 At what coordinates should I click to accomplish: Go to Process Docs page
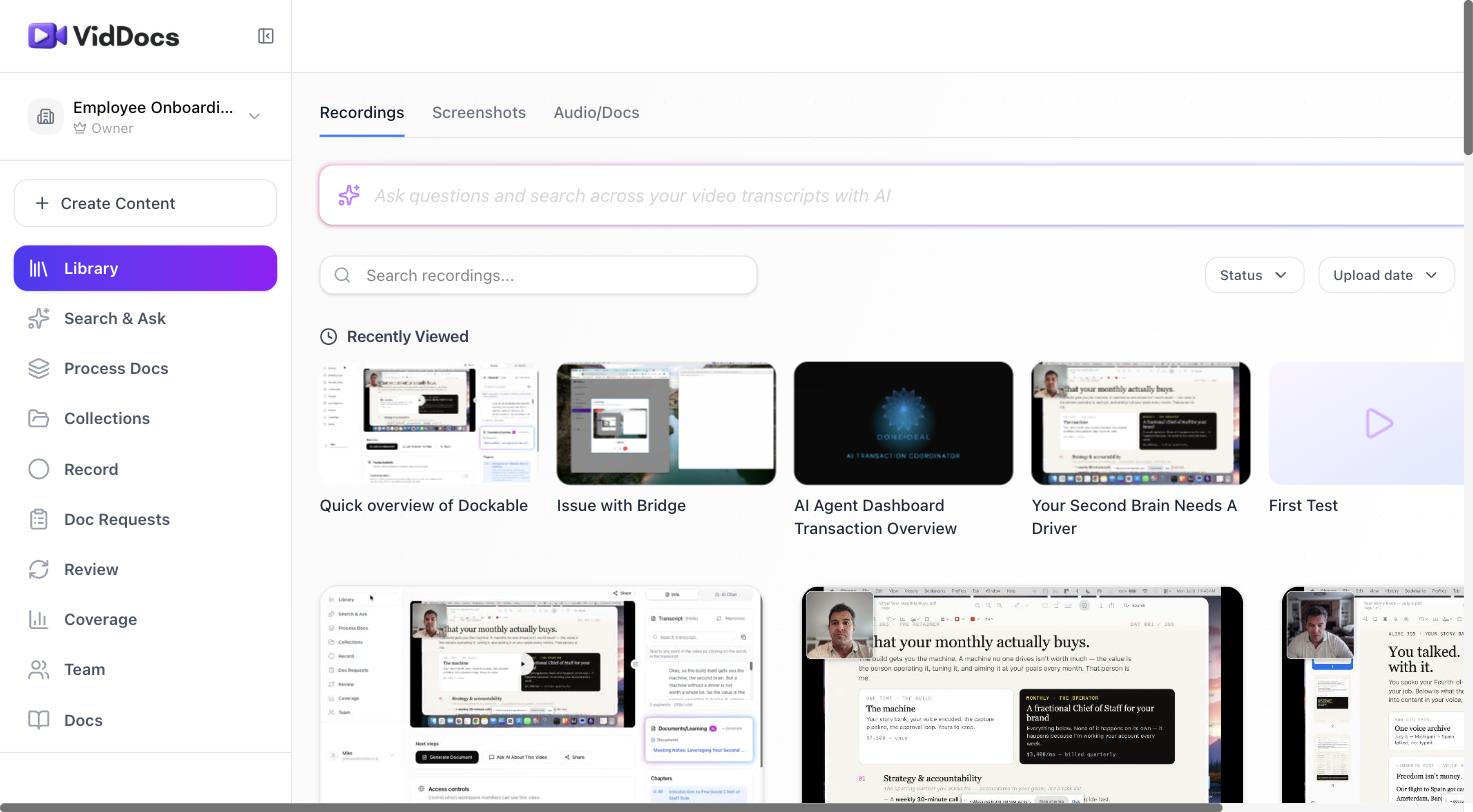click(145, 368)
